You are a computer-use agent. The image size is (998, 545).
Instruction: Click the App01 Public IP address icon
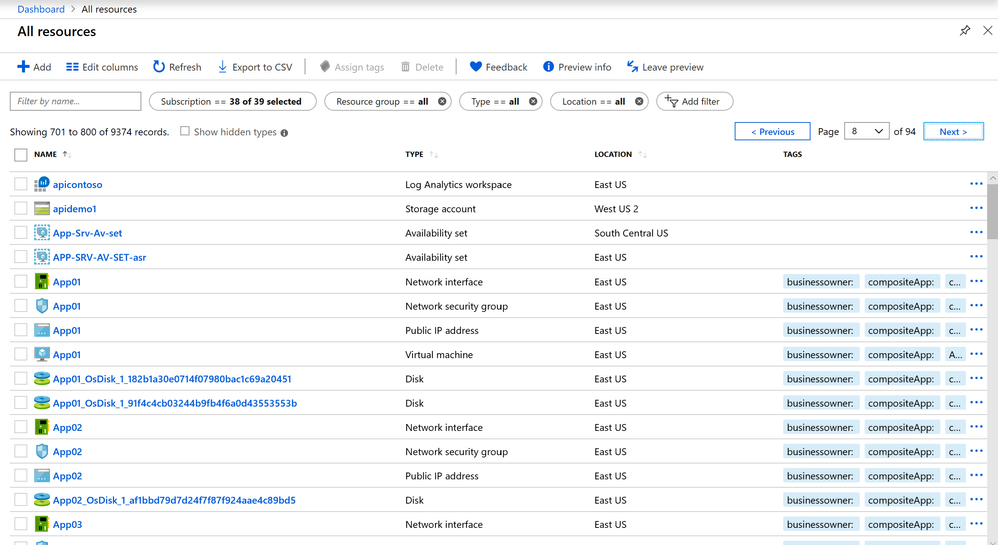pyautogui.click(x=41, y=330)
